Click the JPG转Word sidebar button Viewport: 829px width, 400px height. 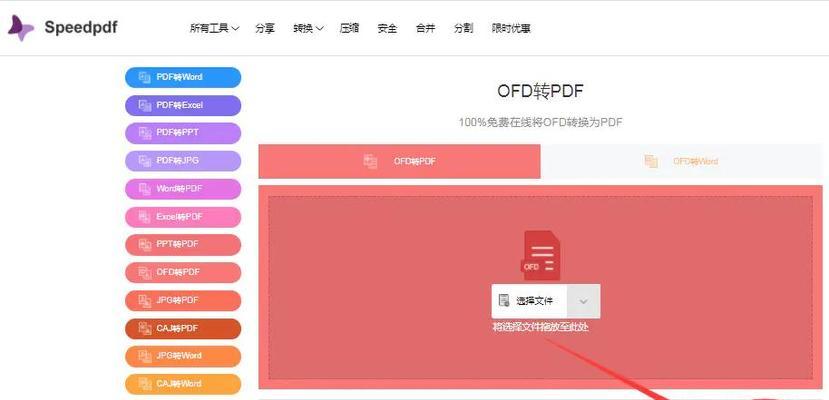183,356
